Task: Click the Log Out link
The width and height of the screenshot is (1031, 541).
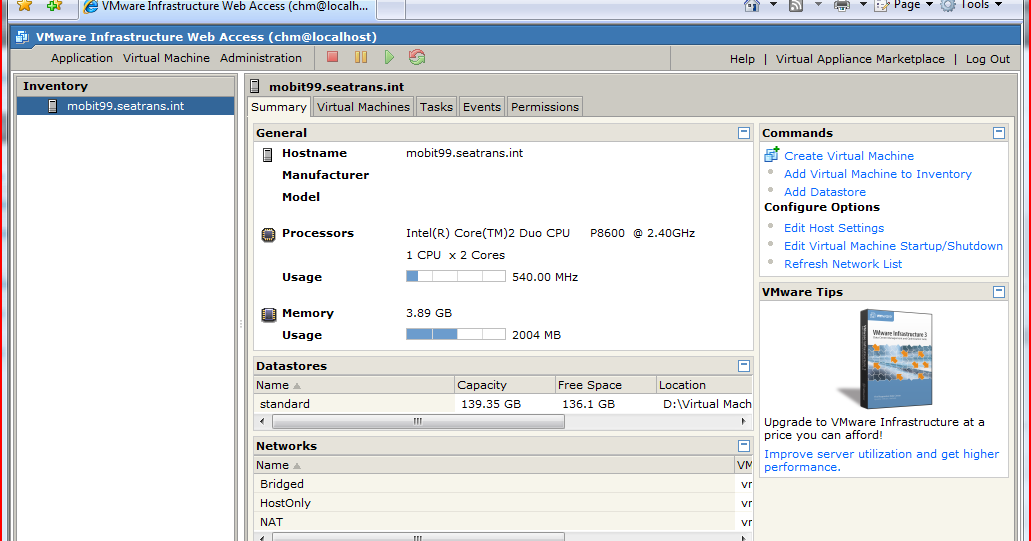Action: pyautogui.click(x=988, y=59)
